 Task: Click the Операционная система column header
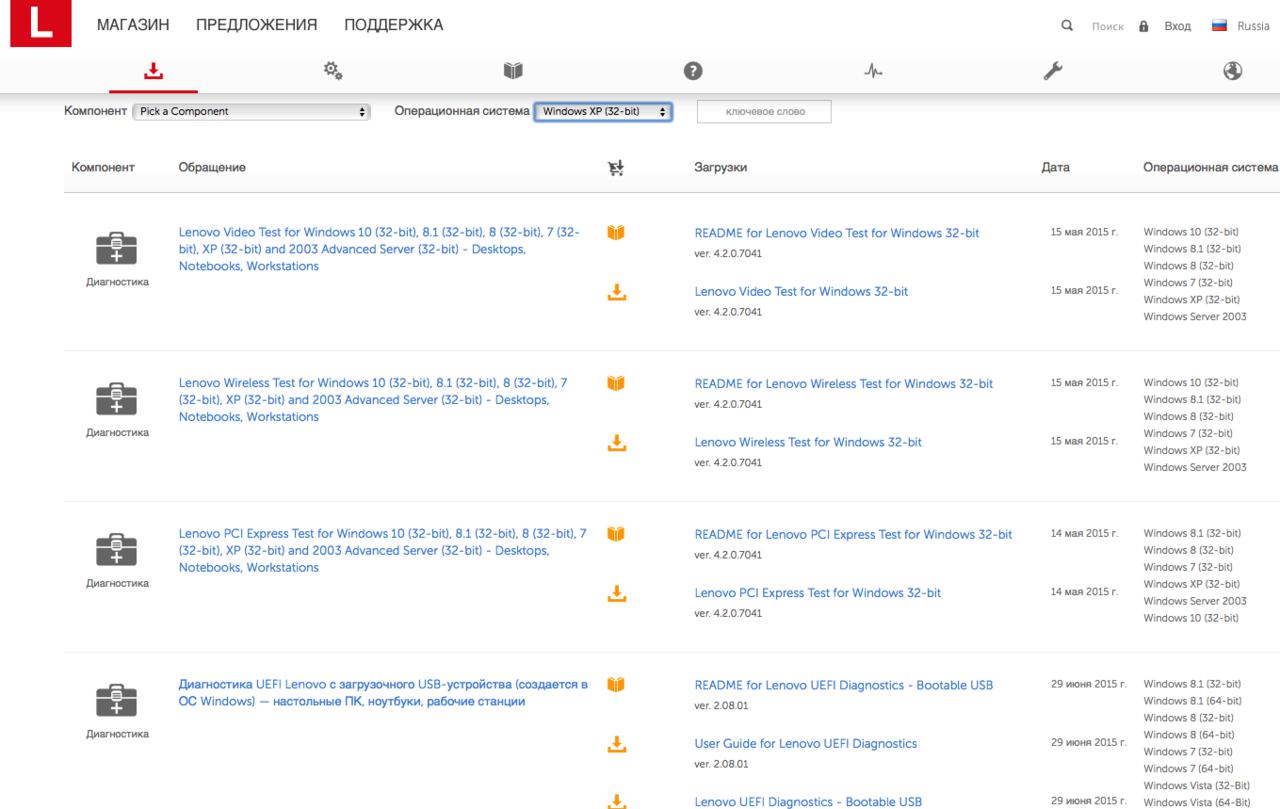tap(1211, 168)
